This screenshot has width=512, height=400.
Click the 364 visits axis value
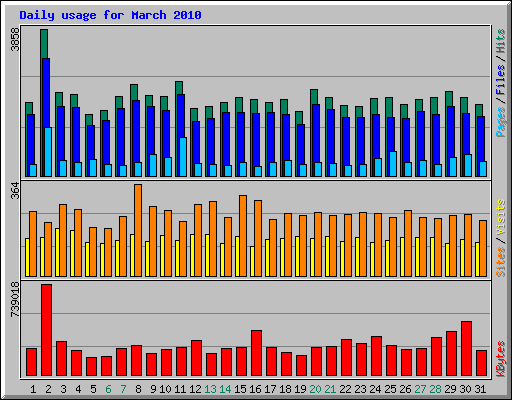point(15,190)
